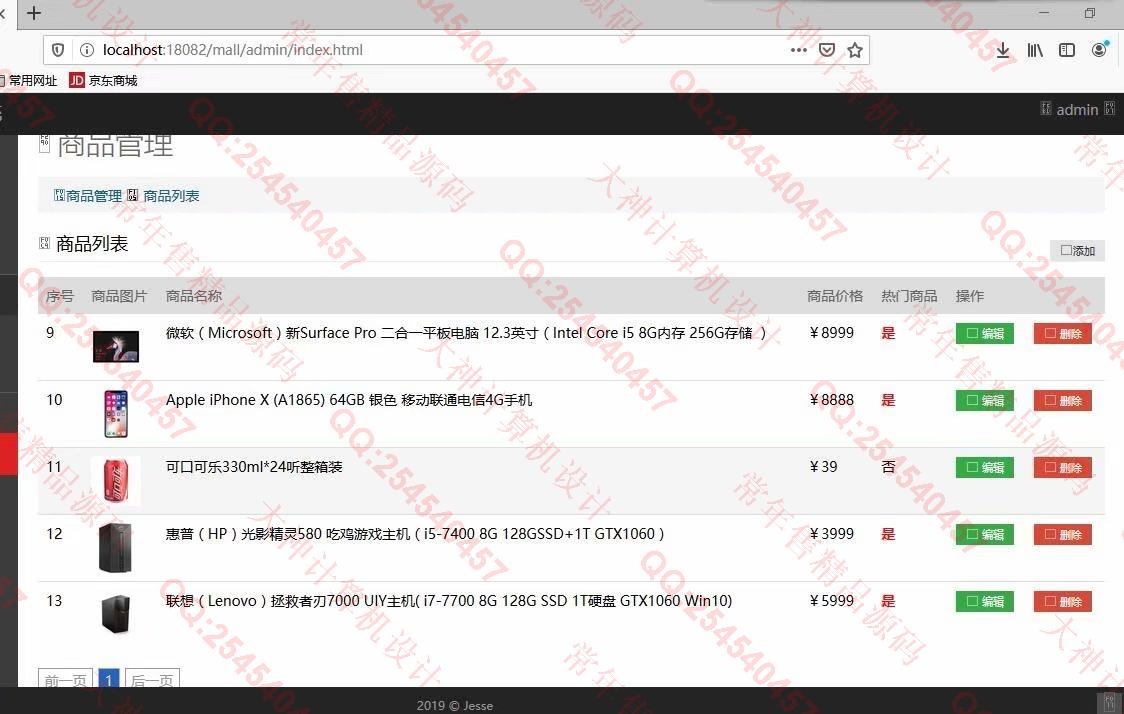Open the library bookshelf icon
Viewport: 1124px width, 714px height.
pos(1035,50)
